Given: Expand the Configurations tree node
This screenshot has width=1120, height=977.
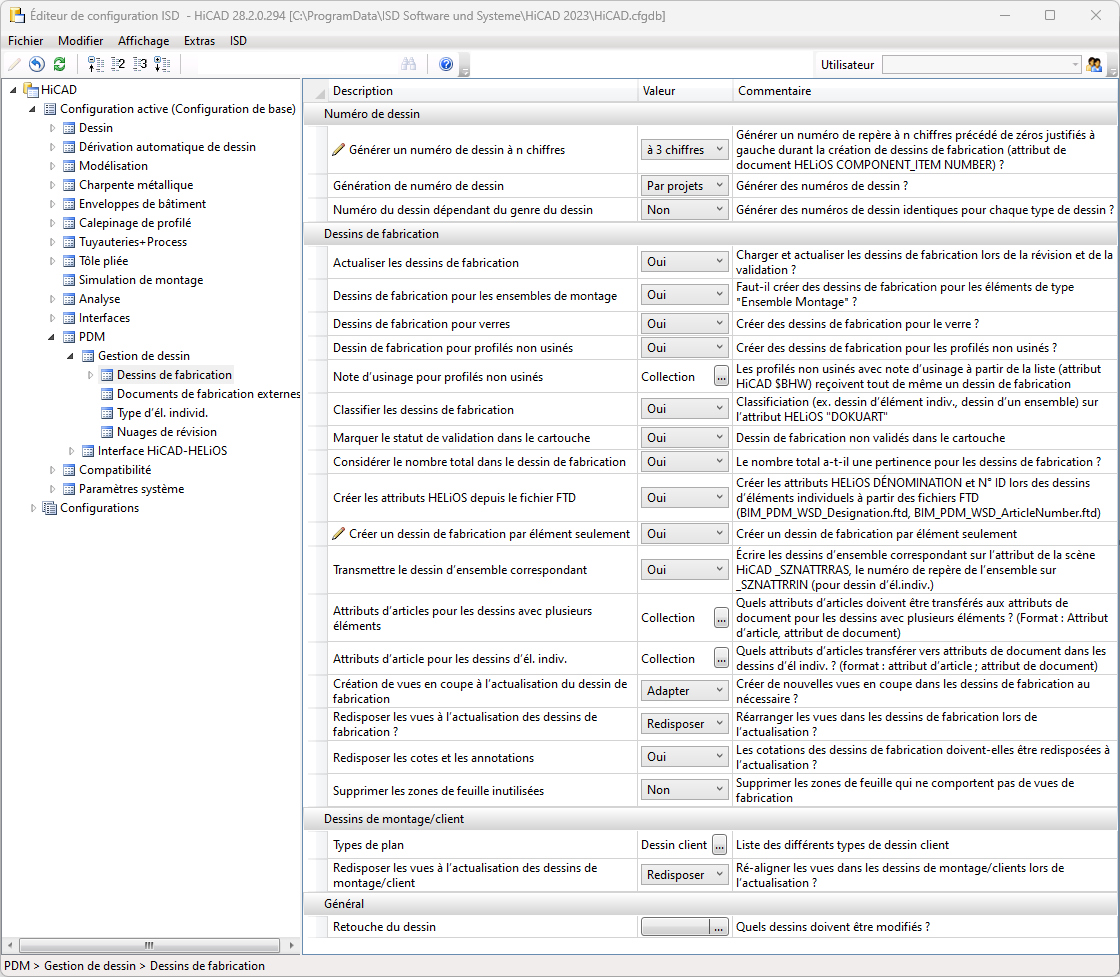Looking at the screenshot, I should pyautogui.click(x=33, y=508).
